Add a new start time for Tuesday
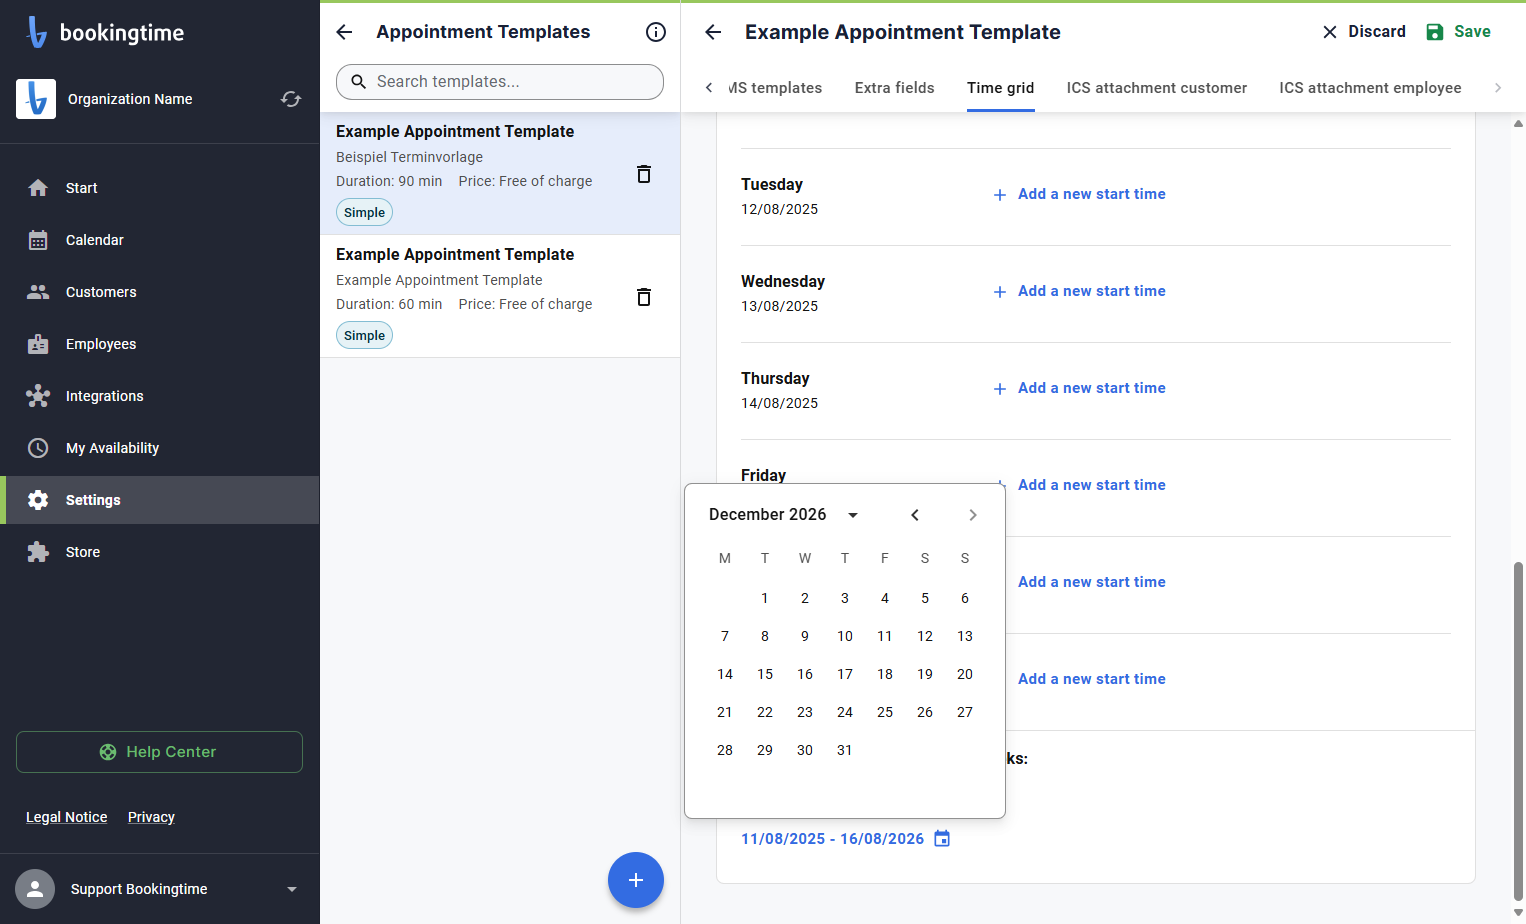 1079,194
